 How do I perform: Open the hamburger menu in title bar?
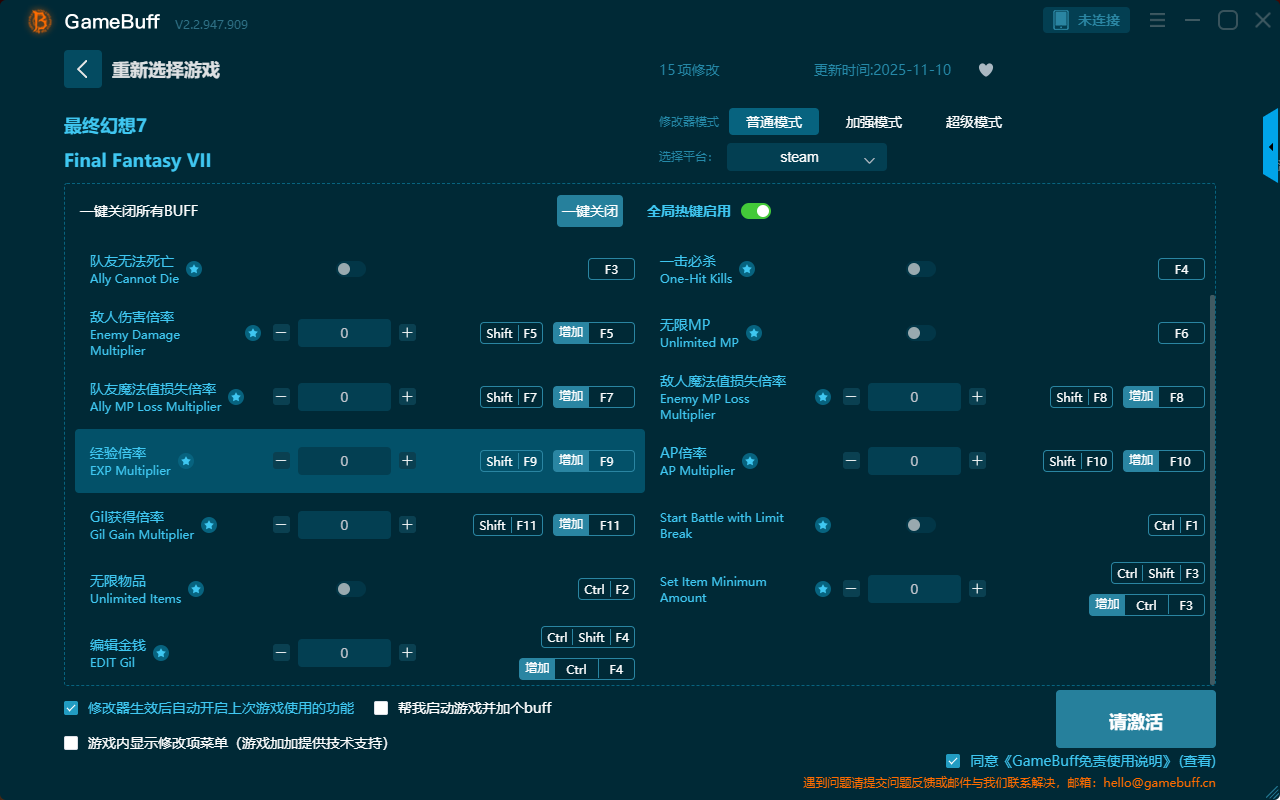point(1157,20)
